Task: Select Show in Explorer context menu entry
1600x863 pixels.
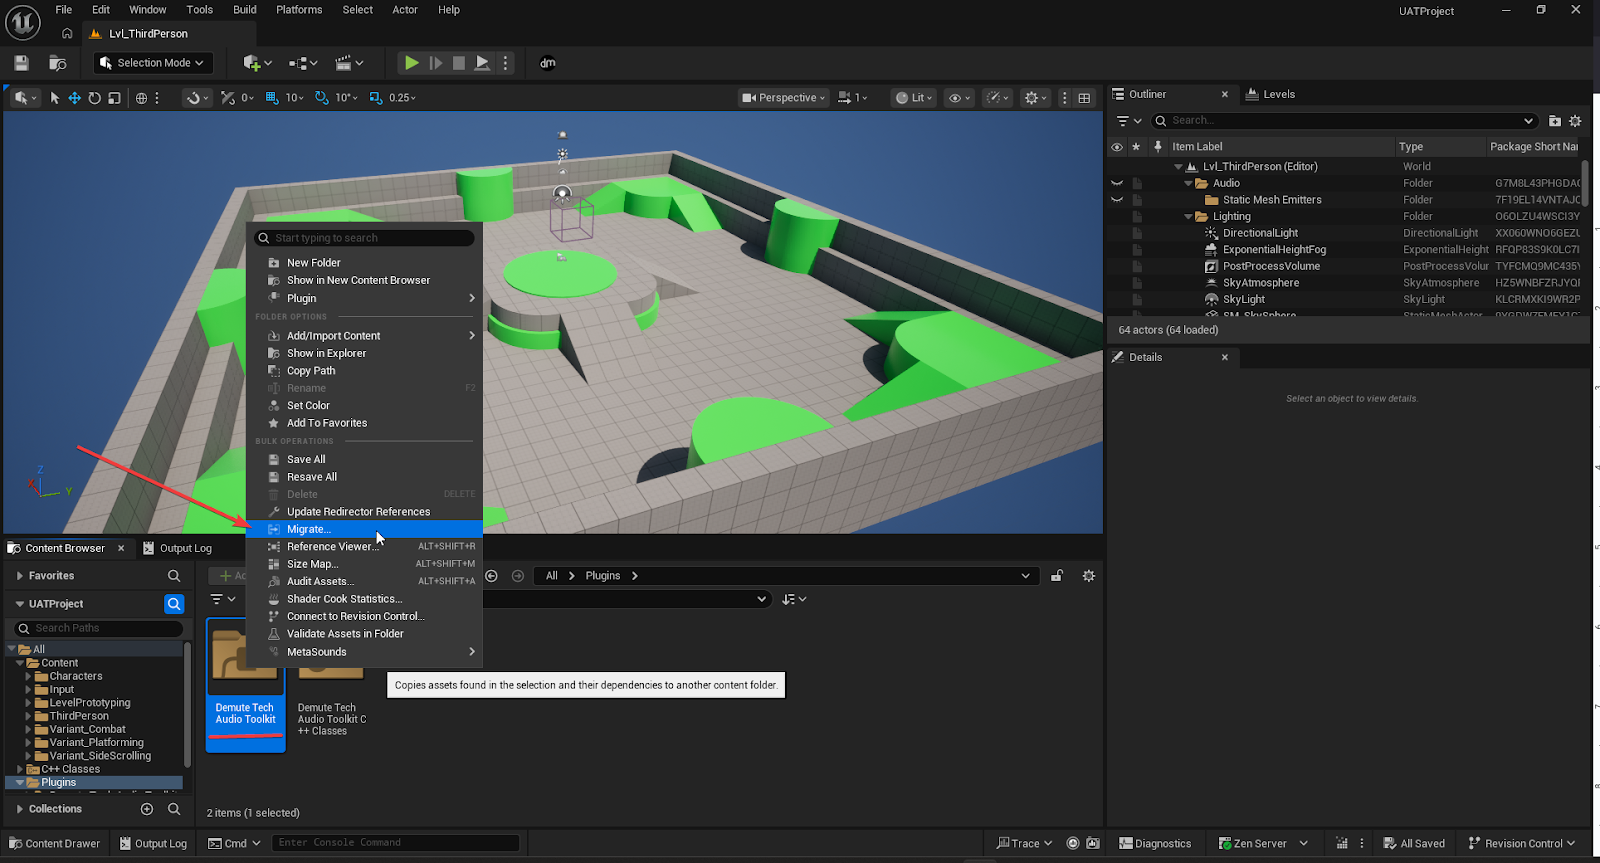Action: coord(364,353)
